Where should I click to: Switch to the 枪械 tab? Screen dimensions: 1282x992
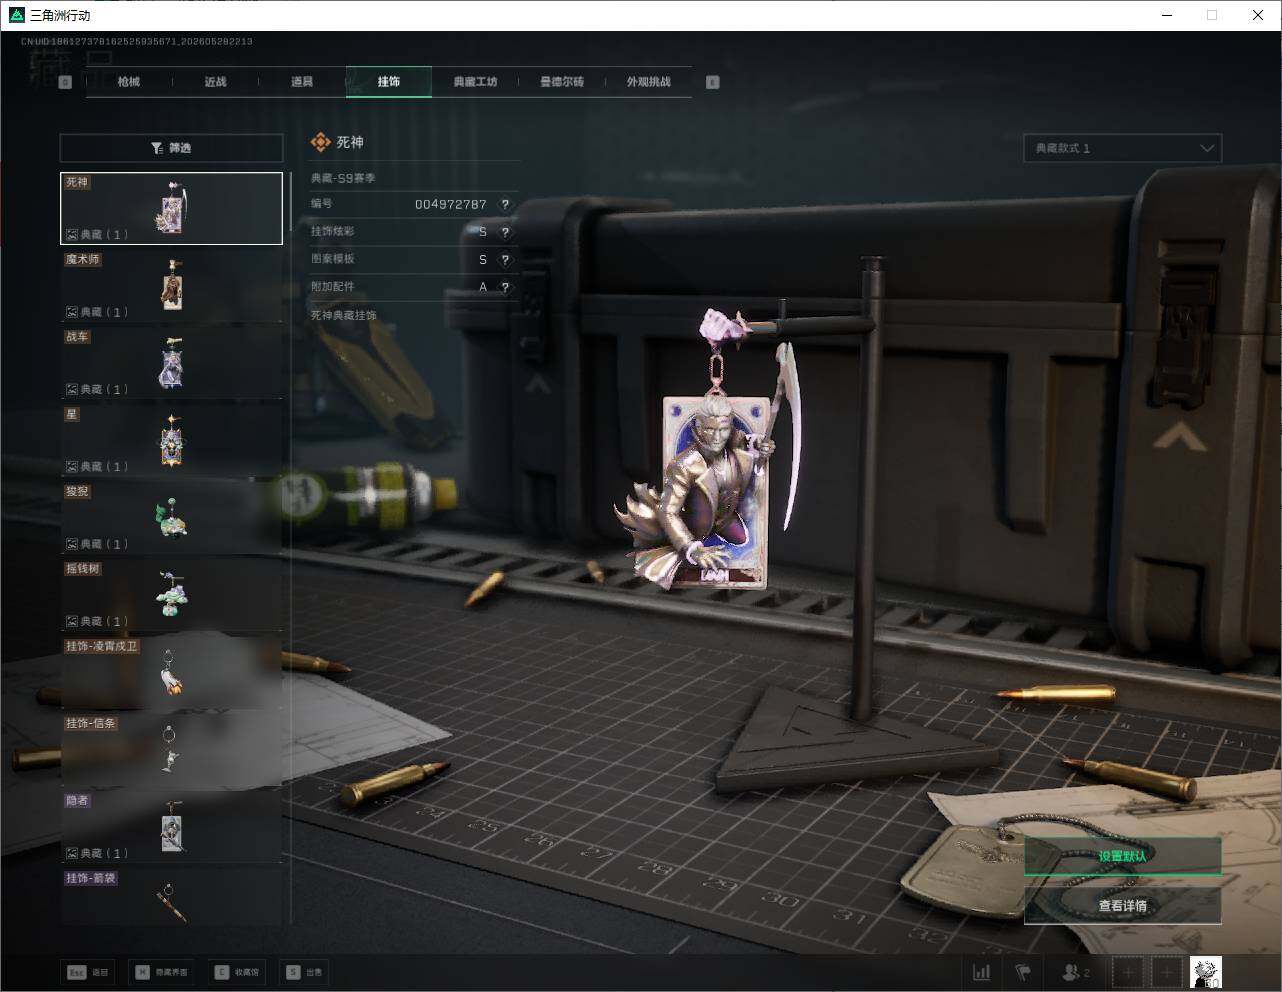pos(129,82)
